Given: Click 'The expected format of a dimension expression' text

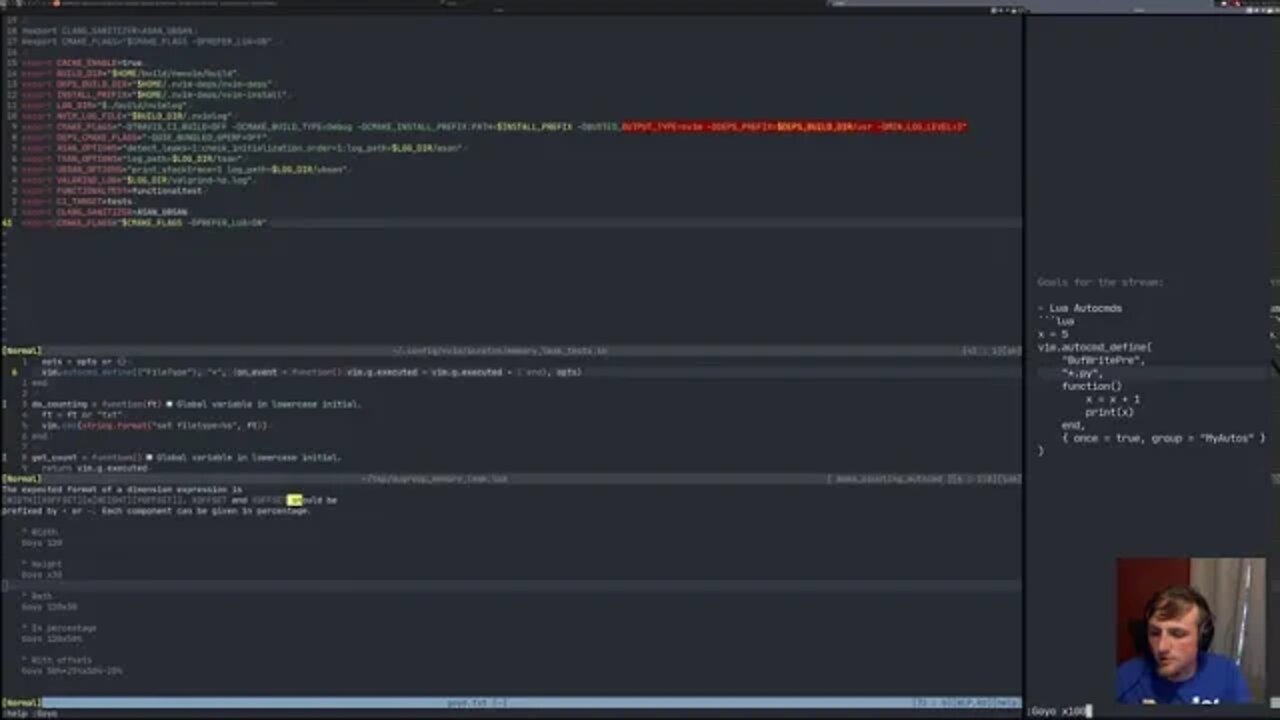Looking at the screenshot, I should click(x=122, y=489).
